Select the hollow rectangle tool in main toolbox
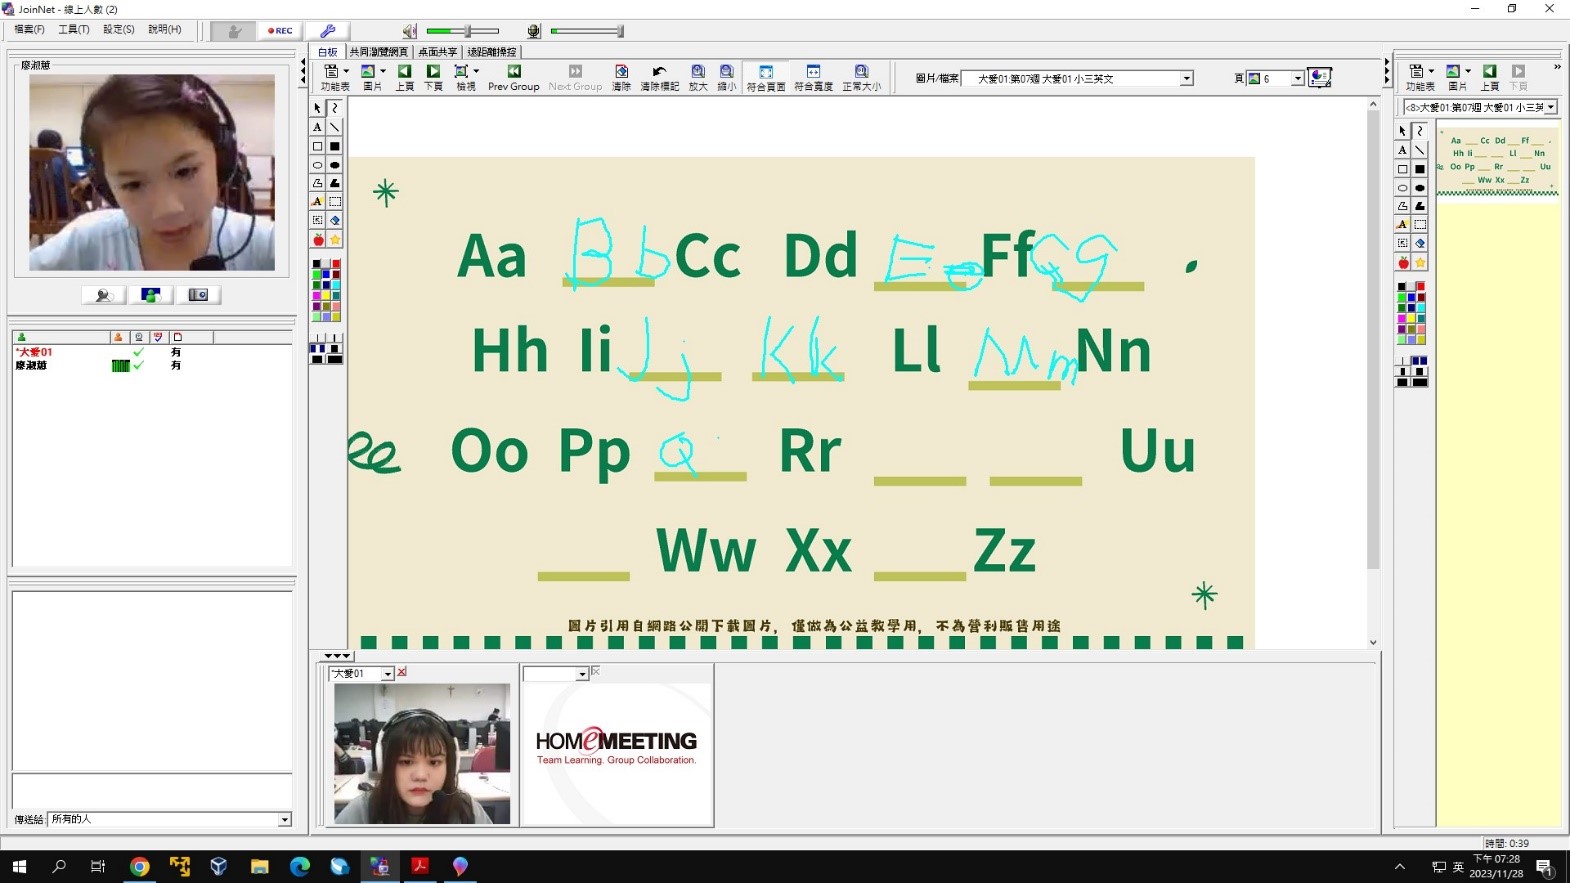1570x883 pixels. point(317,146)
